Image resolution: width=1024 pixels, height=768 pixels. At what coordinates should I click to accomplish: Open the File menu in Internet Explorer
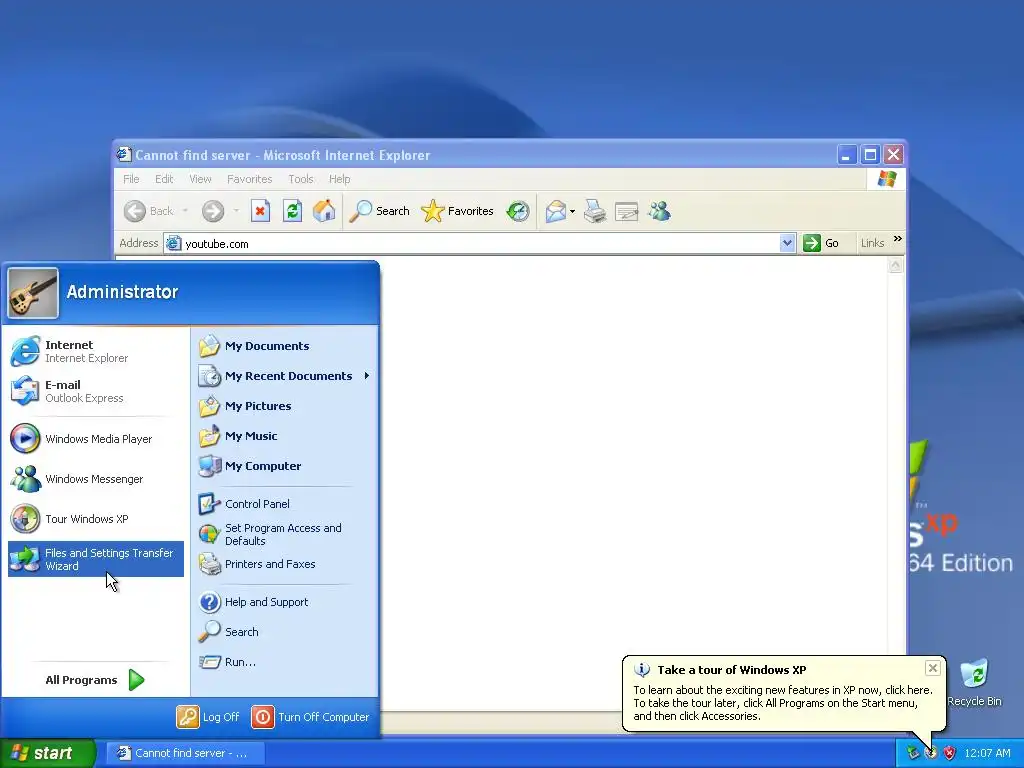pyautogui.click(x=131, y=179)
